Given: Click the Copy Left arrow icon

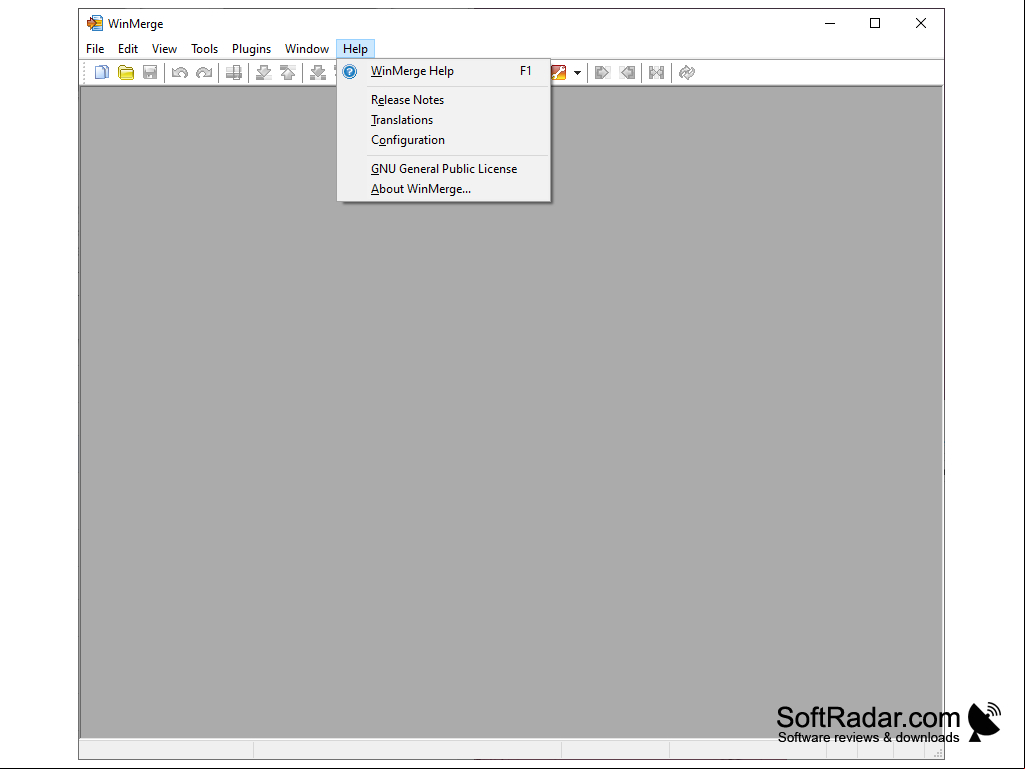Looking at the screenshot, I should [627, 73].
